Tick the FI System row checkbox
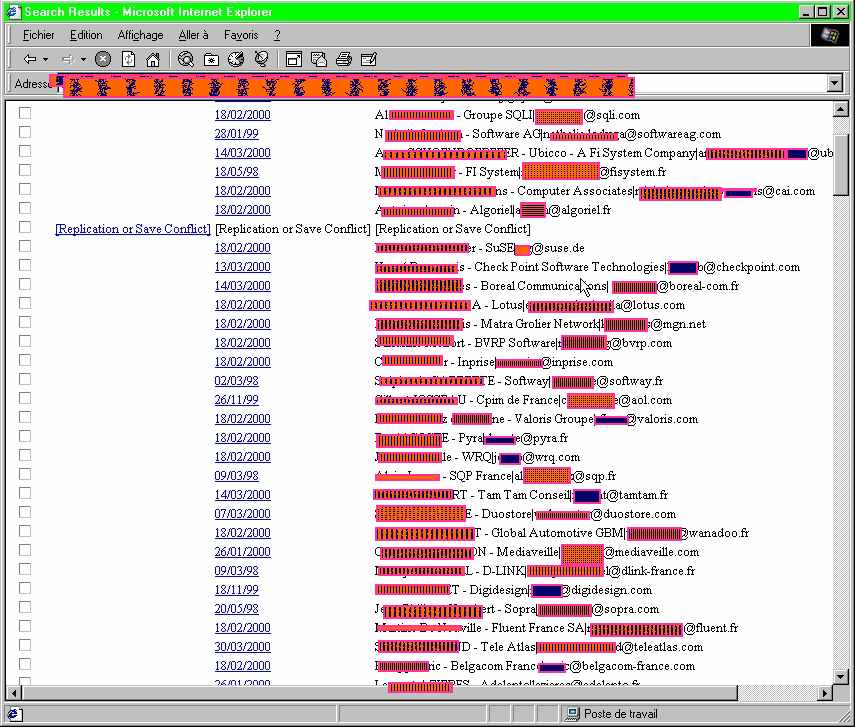This screenshot has width=855, height=727. coord(25,170)
